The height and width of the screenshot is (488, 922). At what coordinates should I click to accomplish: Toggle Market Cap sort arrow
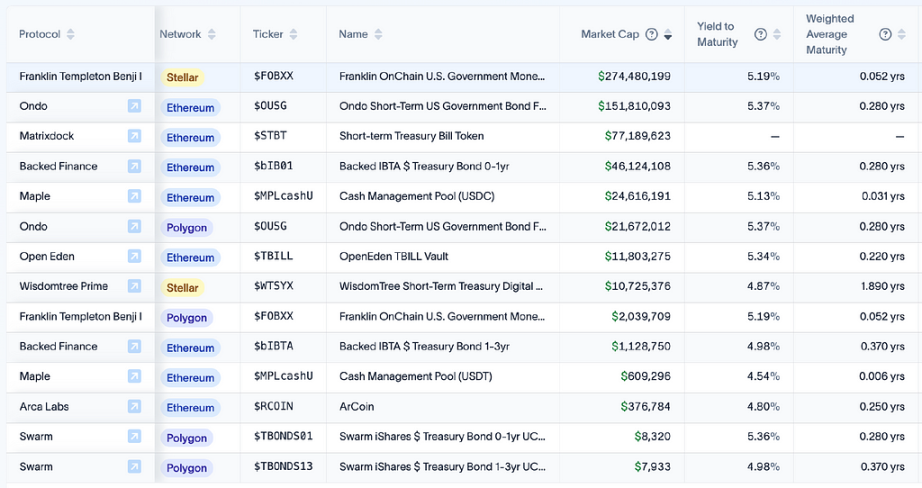click(x=667, y=34)
